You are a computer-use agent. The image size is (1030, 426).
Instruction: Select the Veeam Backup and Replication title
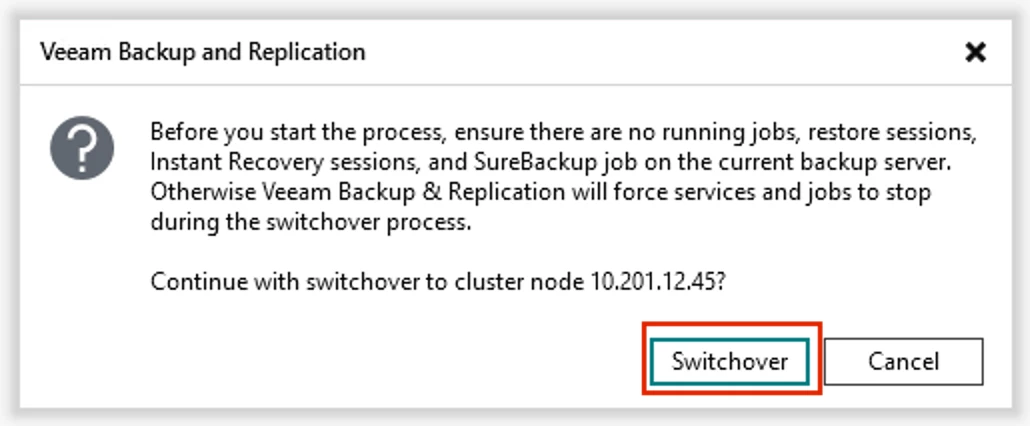202,52
